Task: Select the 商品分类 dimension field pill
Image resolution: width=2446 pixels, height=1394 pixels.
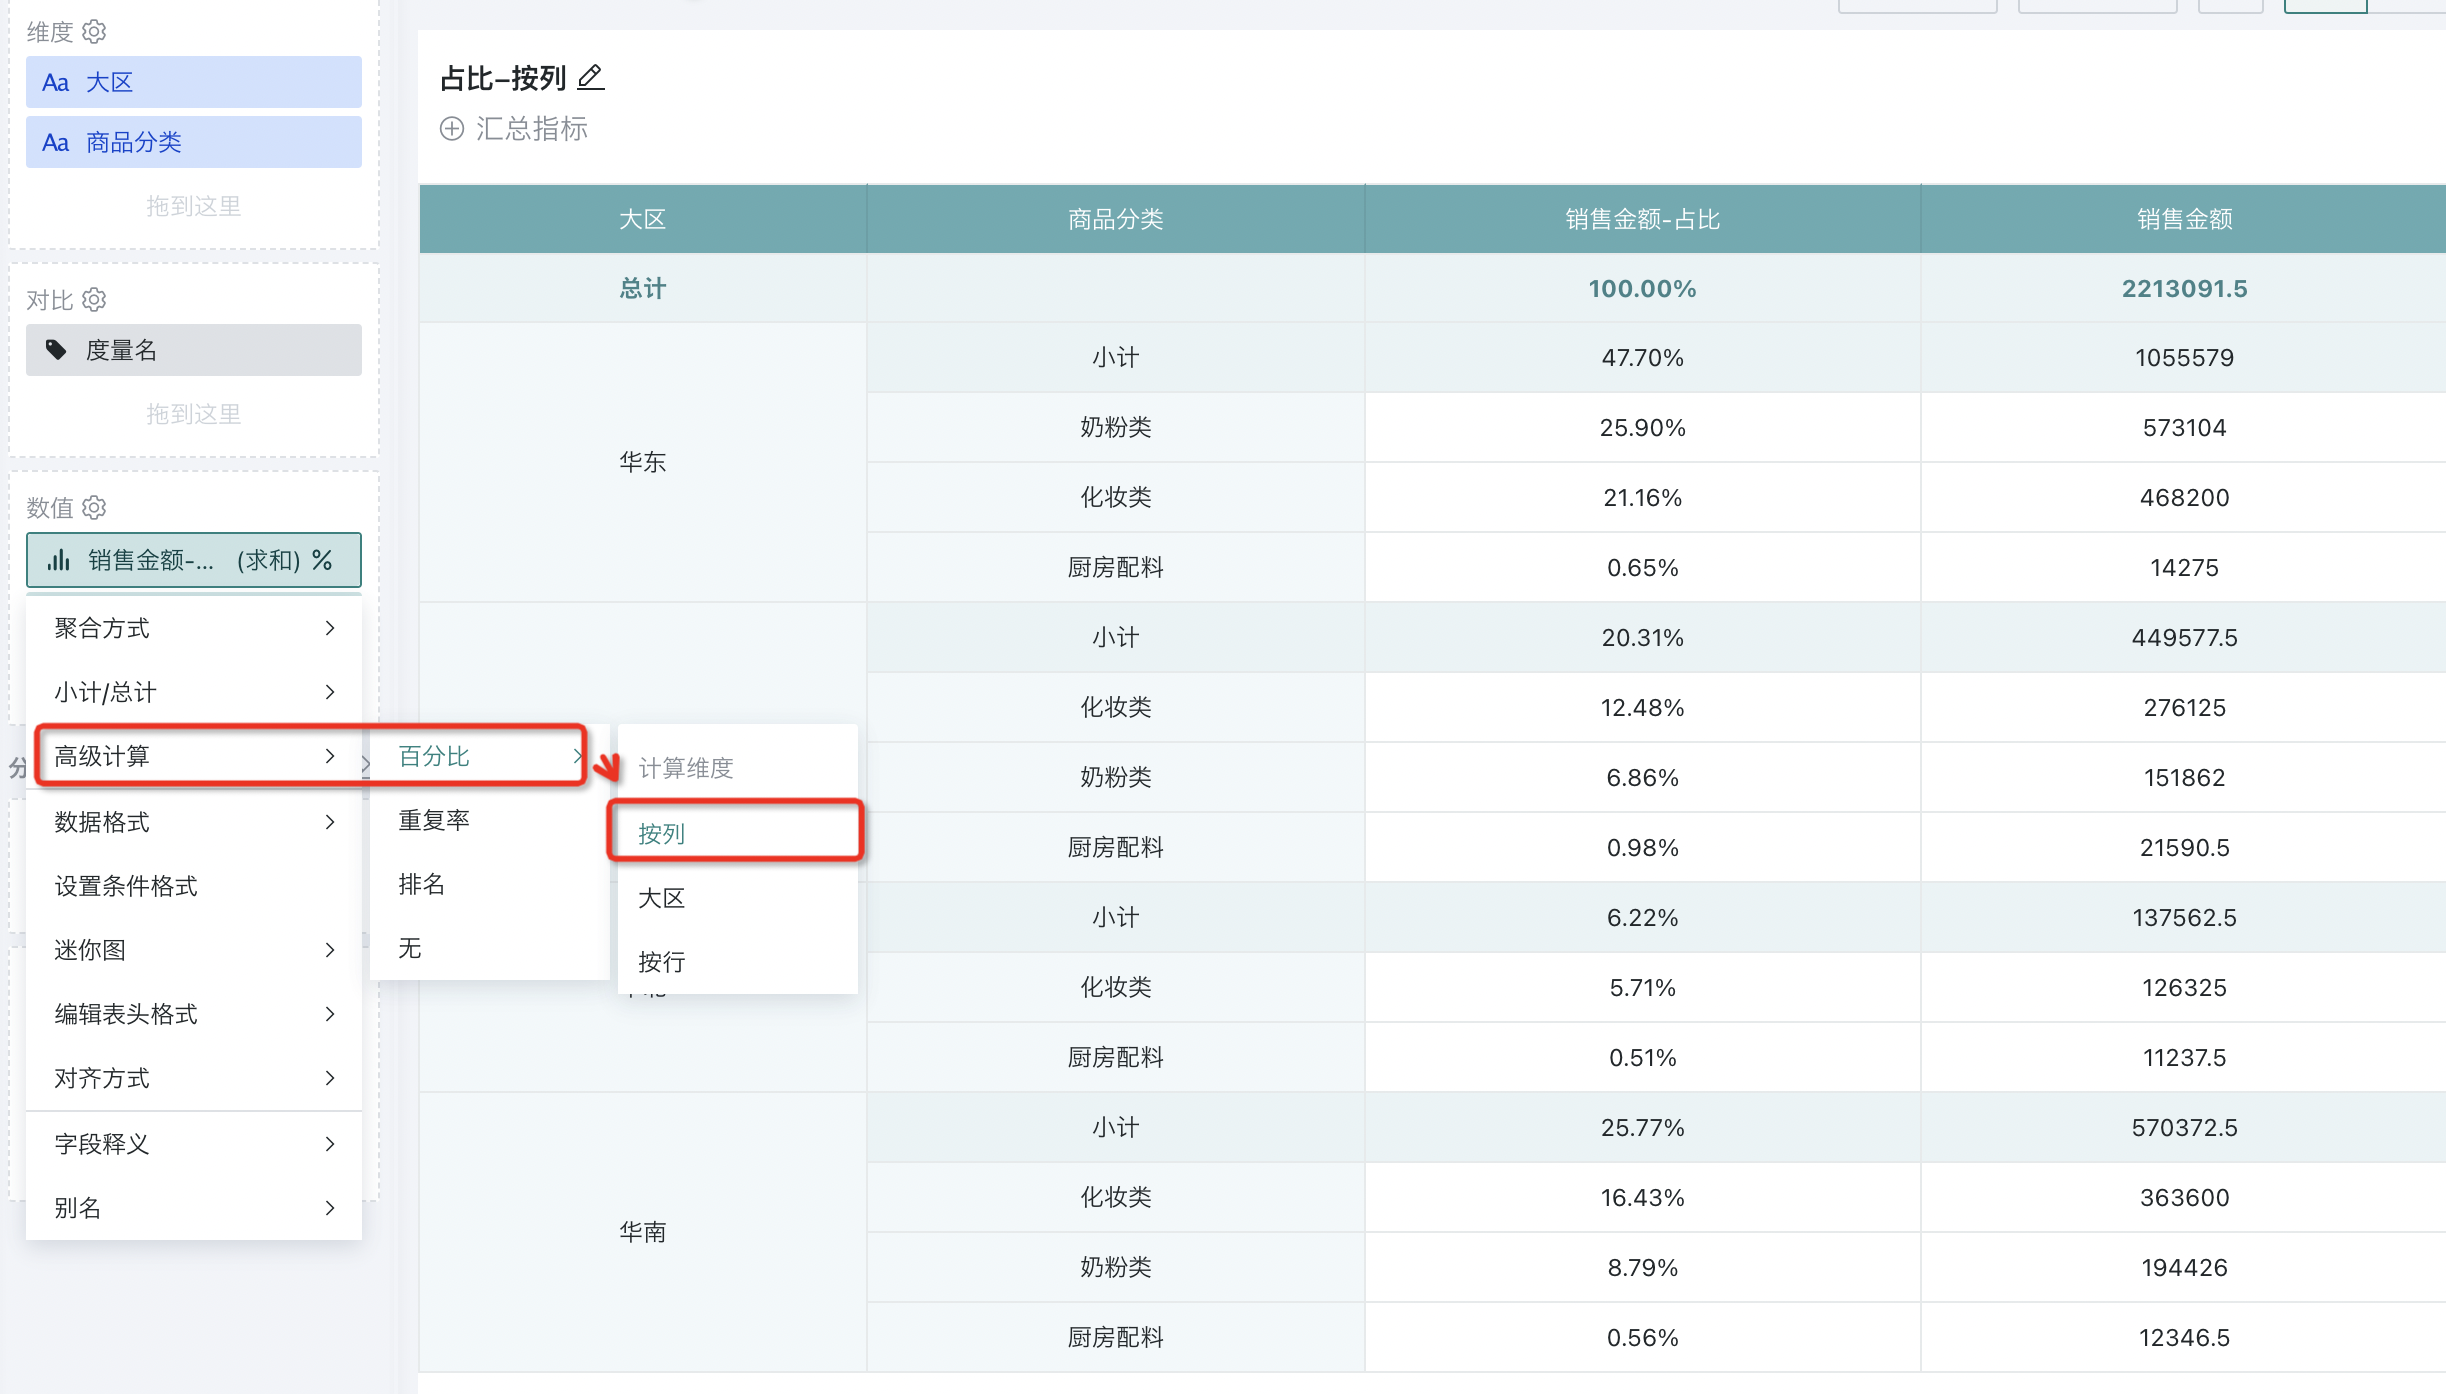Action: (194, 142)
